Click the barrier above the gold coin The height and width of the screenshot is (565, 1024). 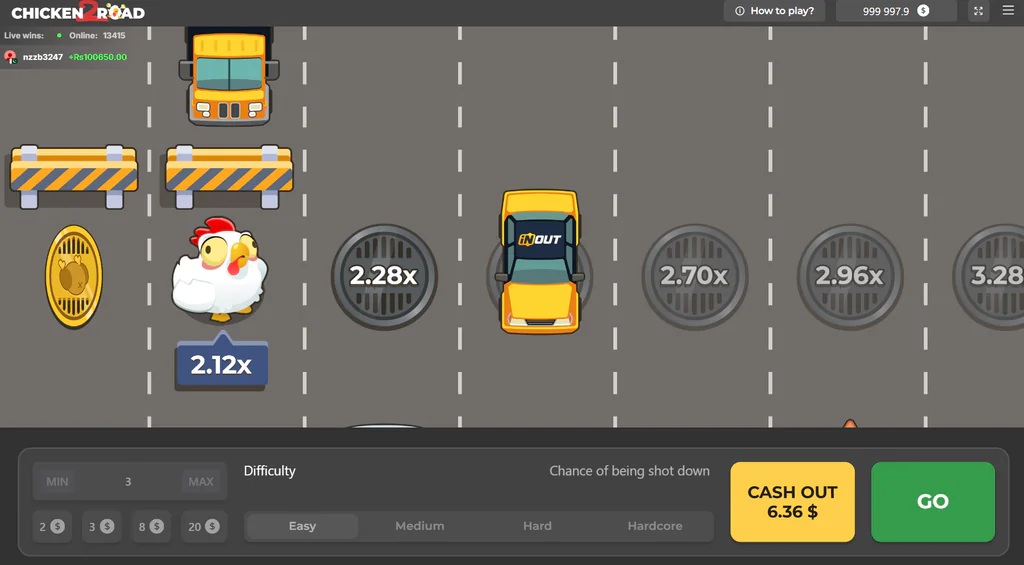[x=74, y=176]
